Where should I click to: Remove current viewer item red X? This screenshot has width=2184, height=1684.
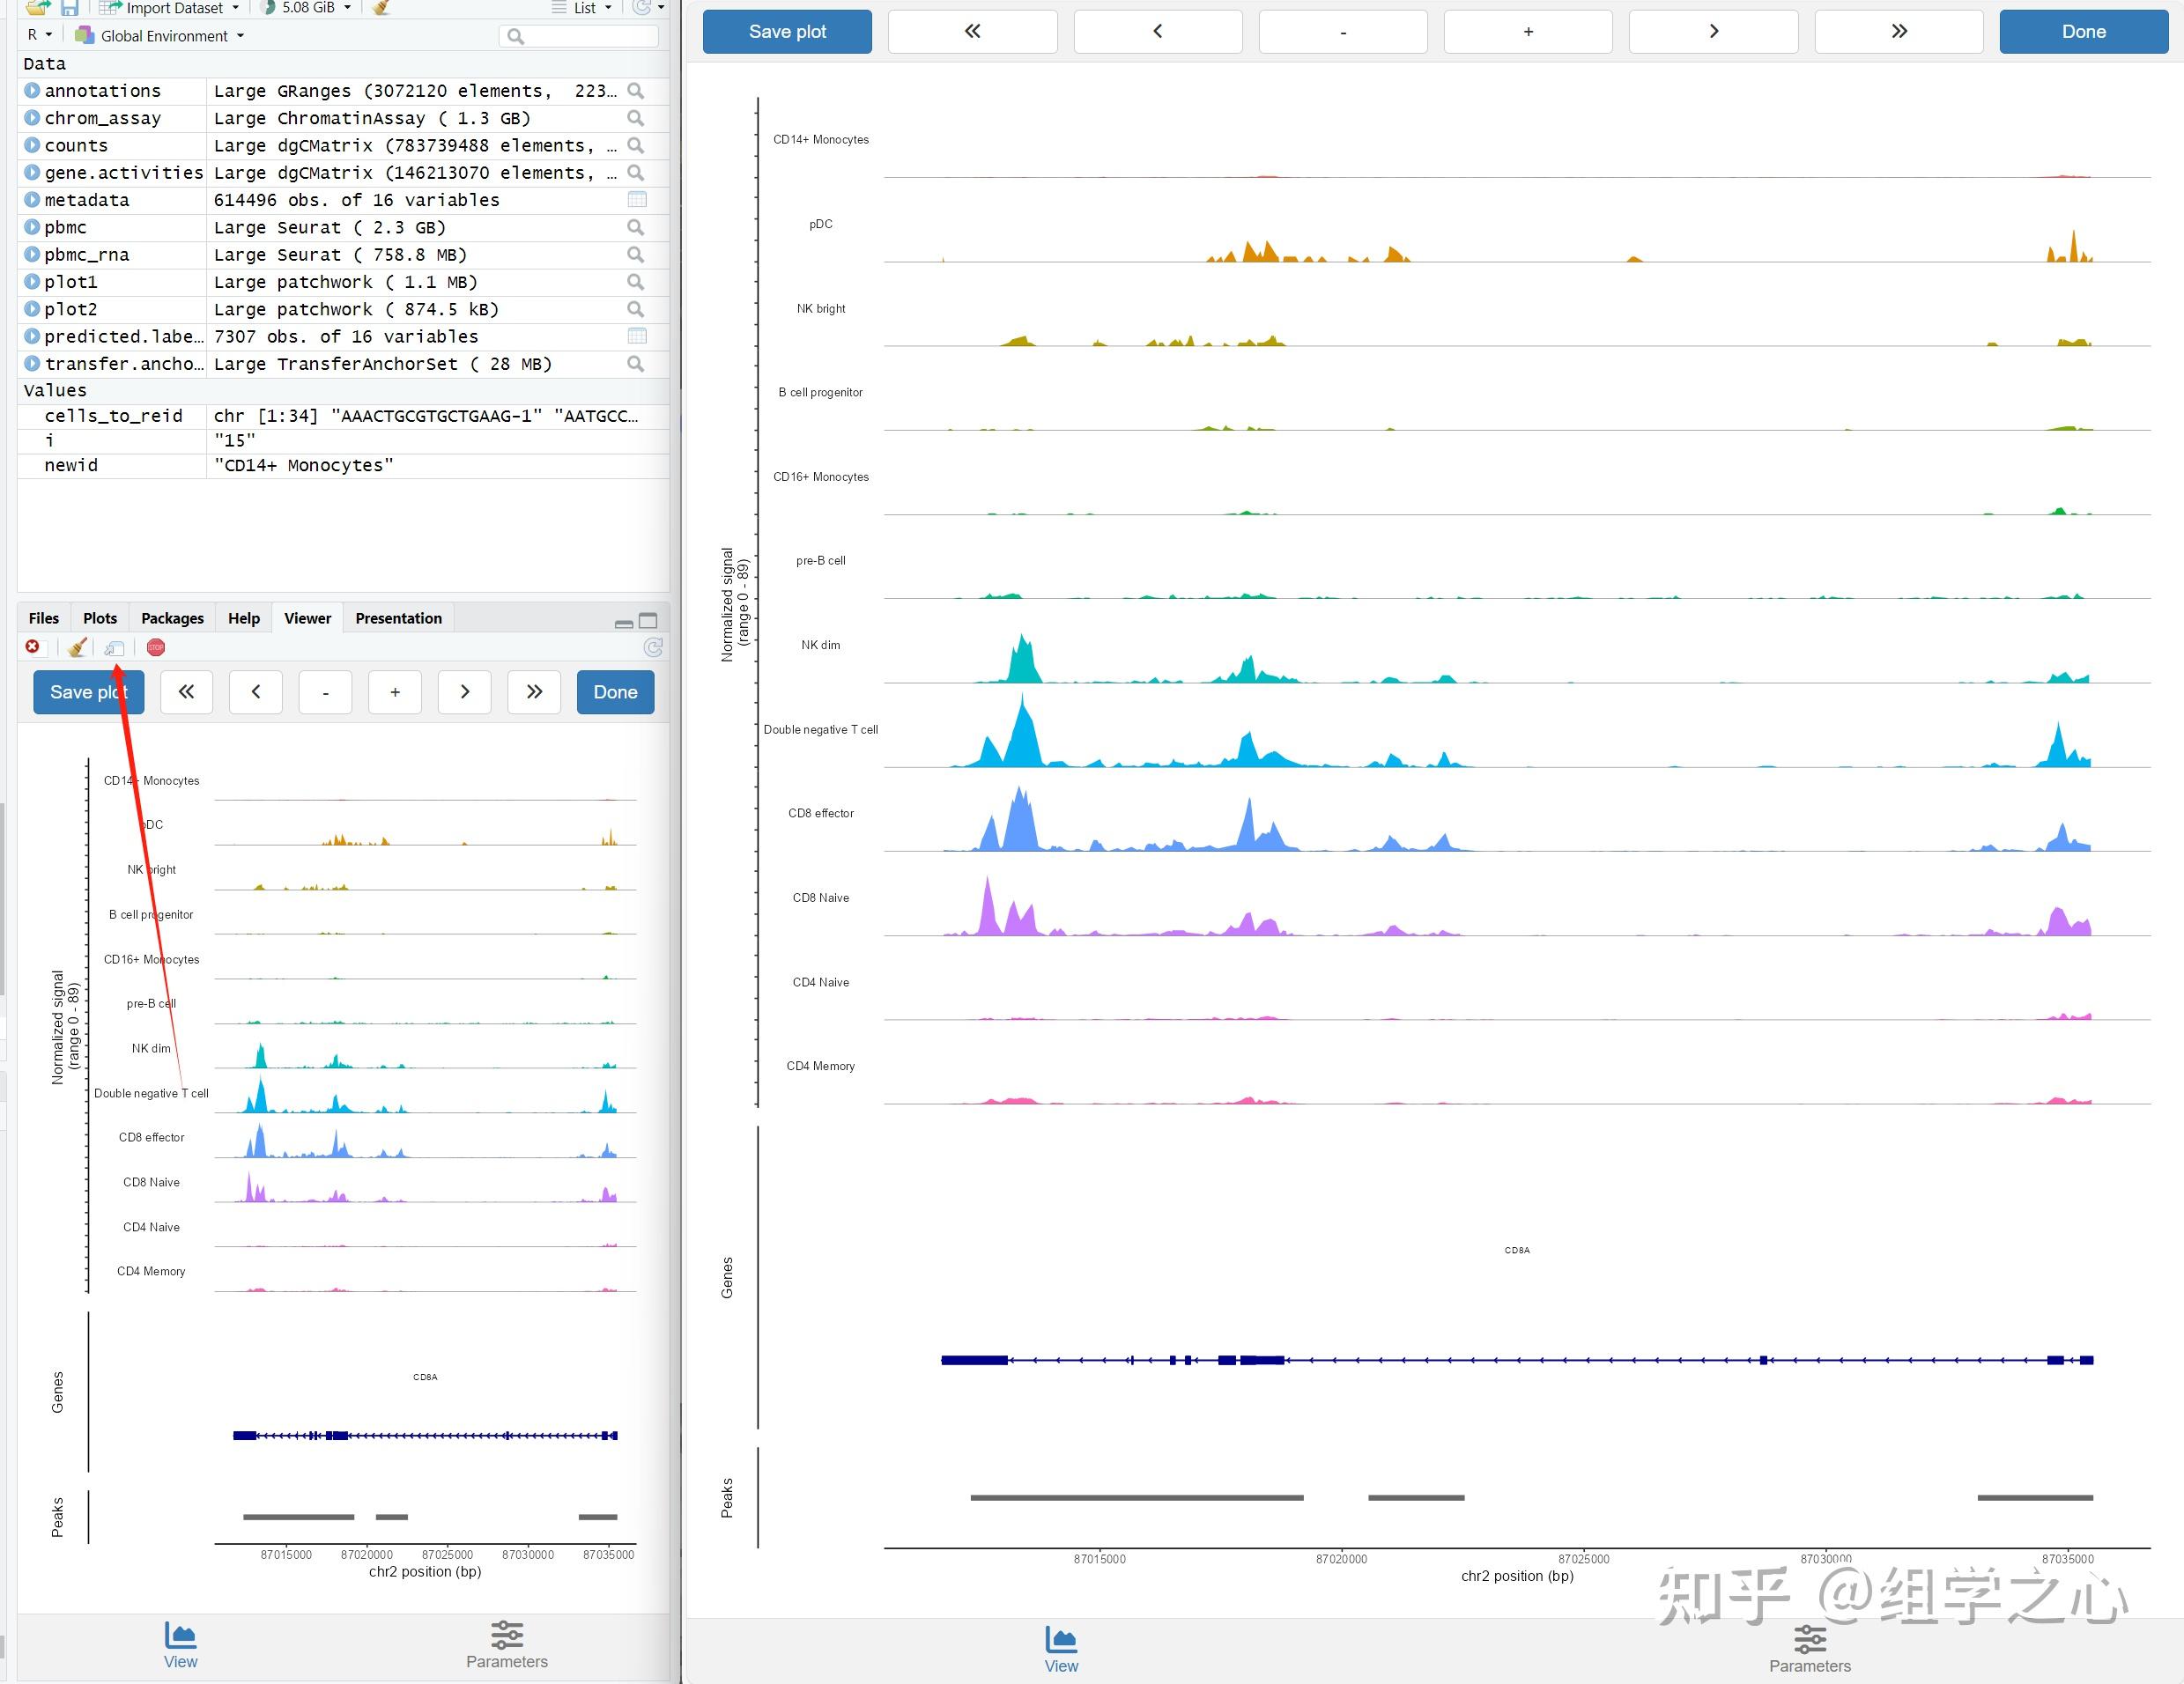(32, 647)
